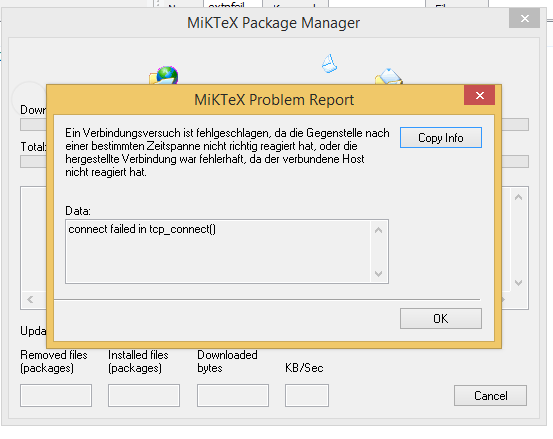Click the 'KB/Sec' label
The height and width of the screenshot is (439, 553).
tap(304, 368)
